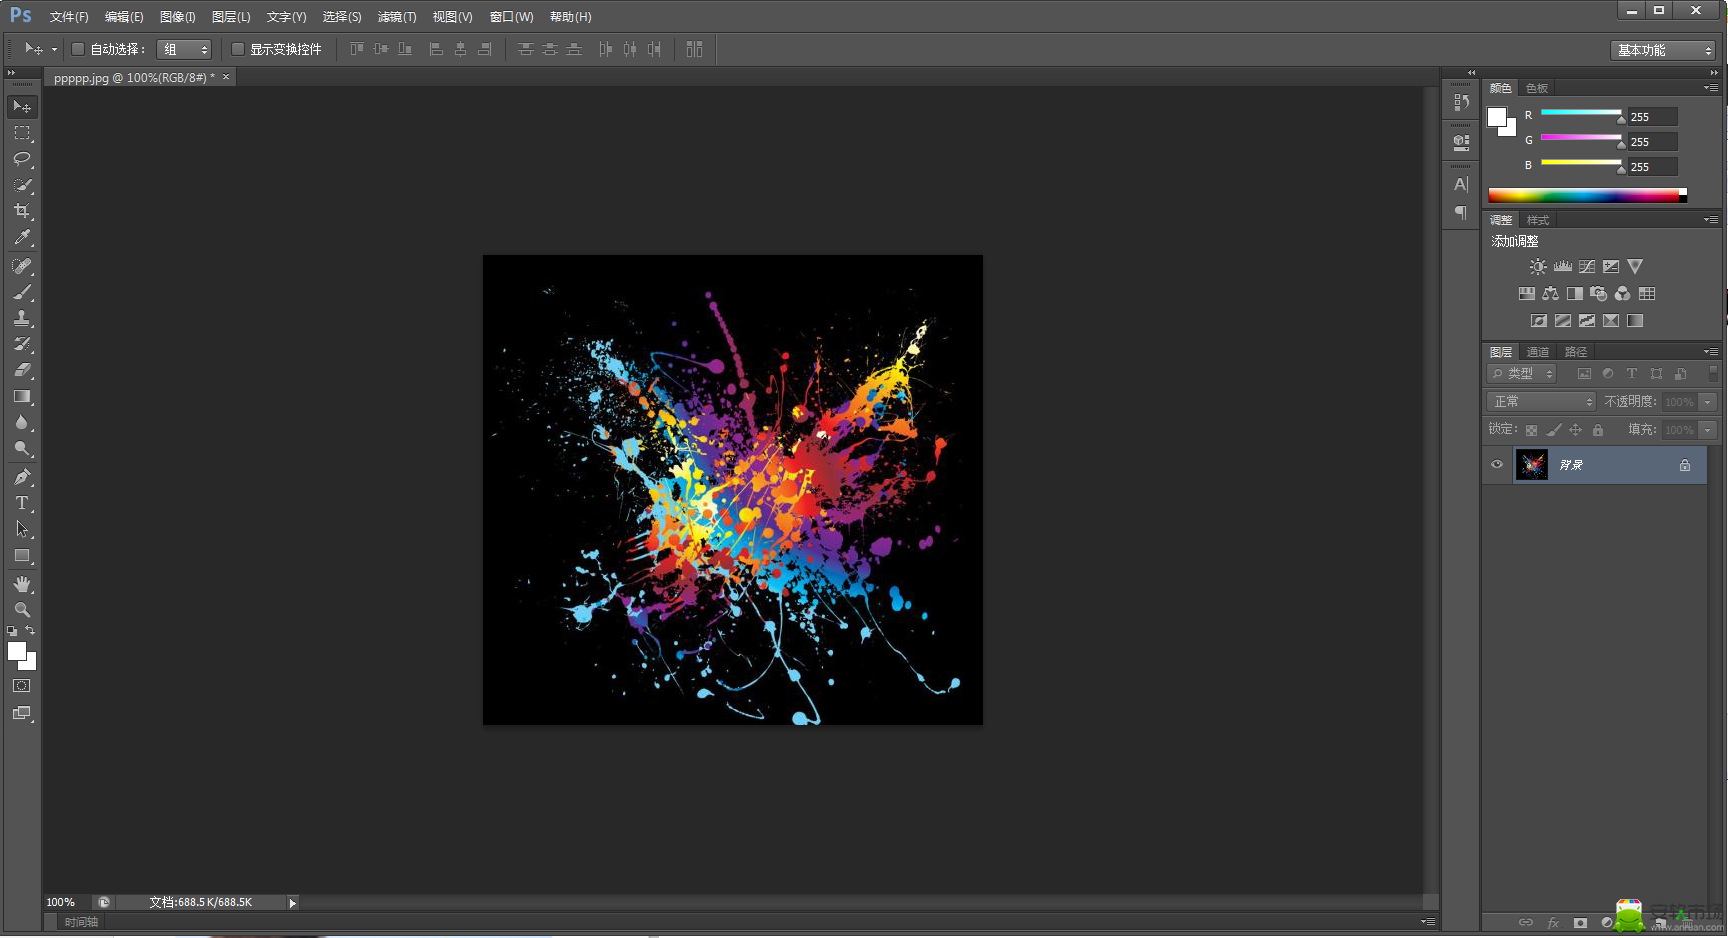Image resolution: width=1728 pixels, height=938 pixels.
Task: Choose the Pen tool
Action: point(22,477)
